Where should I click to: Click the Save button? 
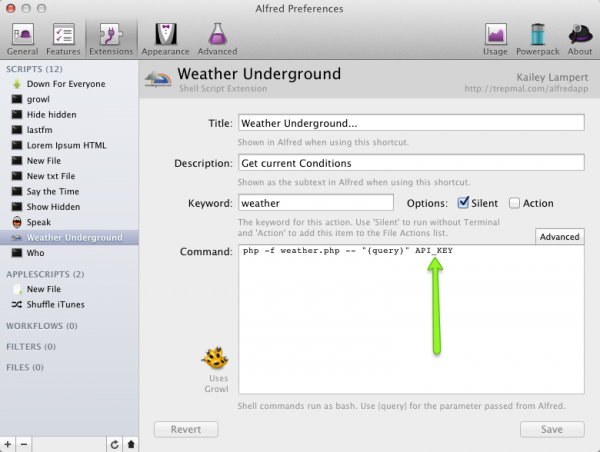pos(552,429)
